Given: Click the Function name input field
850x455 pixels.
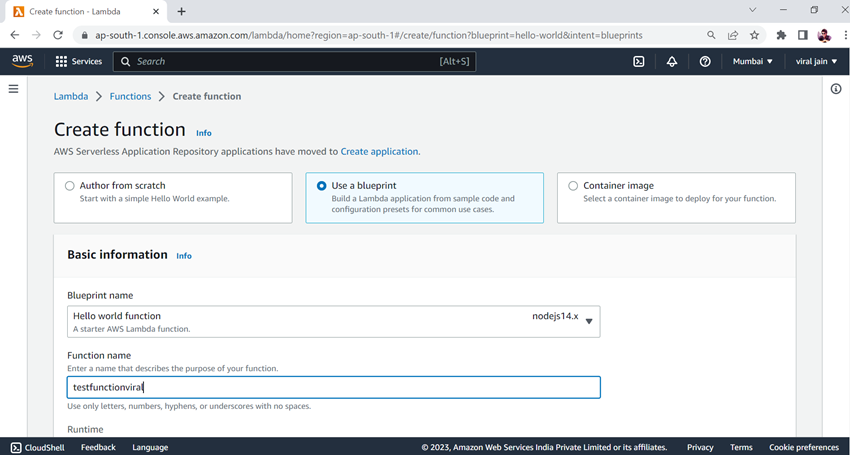Looking at the screenshot, I should (333, 387).
